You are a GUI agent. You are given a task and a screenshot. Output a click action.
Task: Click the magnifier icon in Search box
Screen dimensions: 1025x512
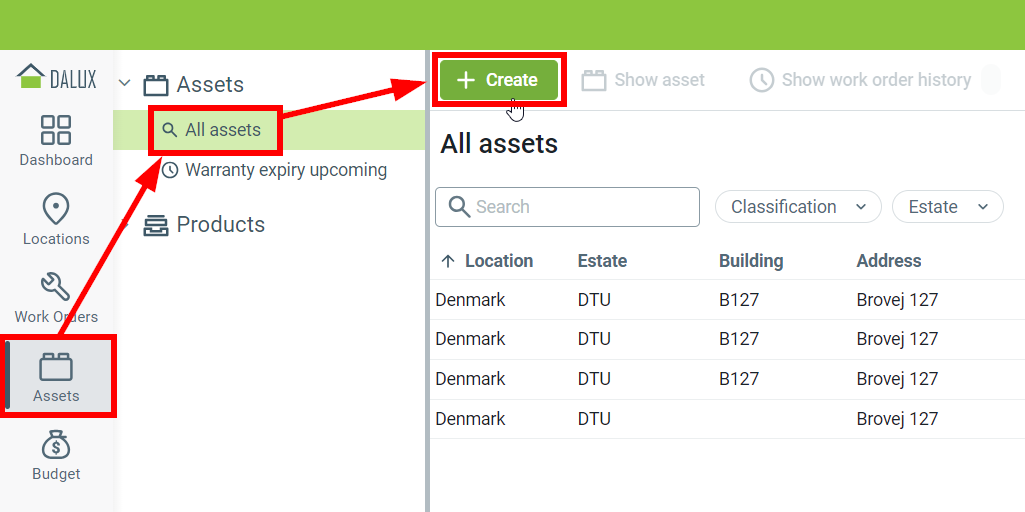(460, 207)
